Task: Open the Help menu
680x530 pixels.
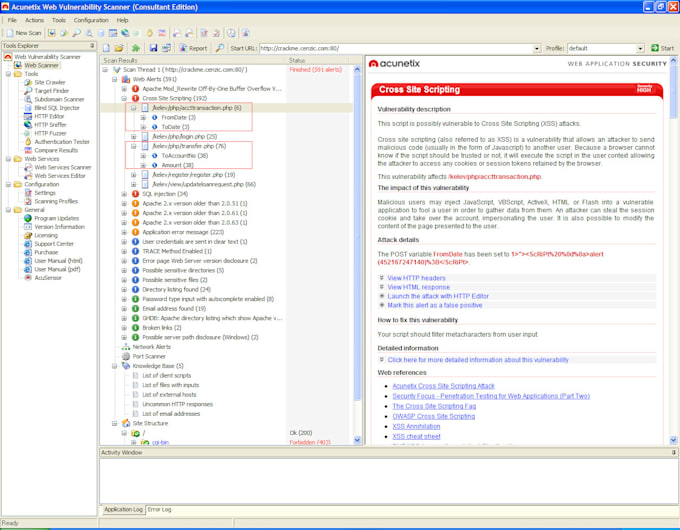Action: (x=122, y=20)
